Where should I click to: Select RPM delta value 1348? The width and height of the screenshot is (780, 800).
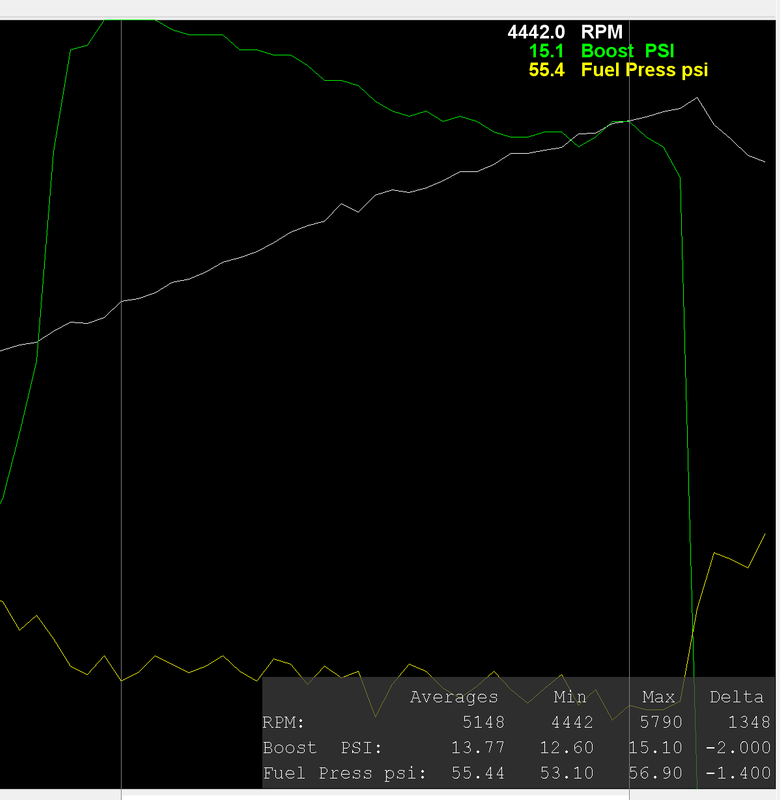(x=749, y=722)
